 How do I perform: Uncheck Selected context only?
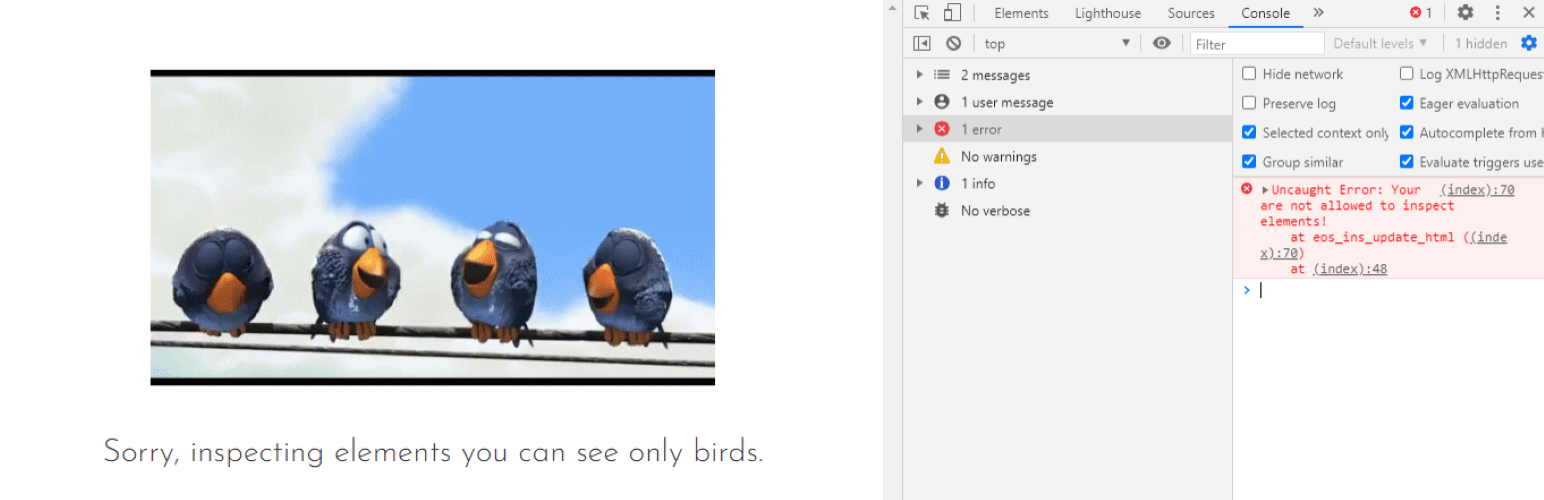[x=1249, y=132]
